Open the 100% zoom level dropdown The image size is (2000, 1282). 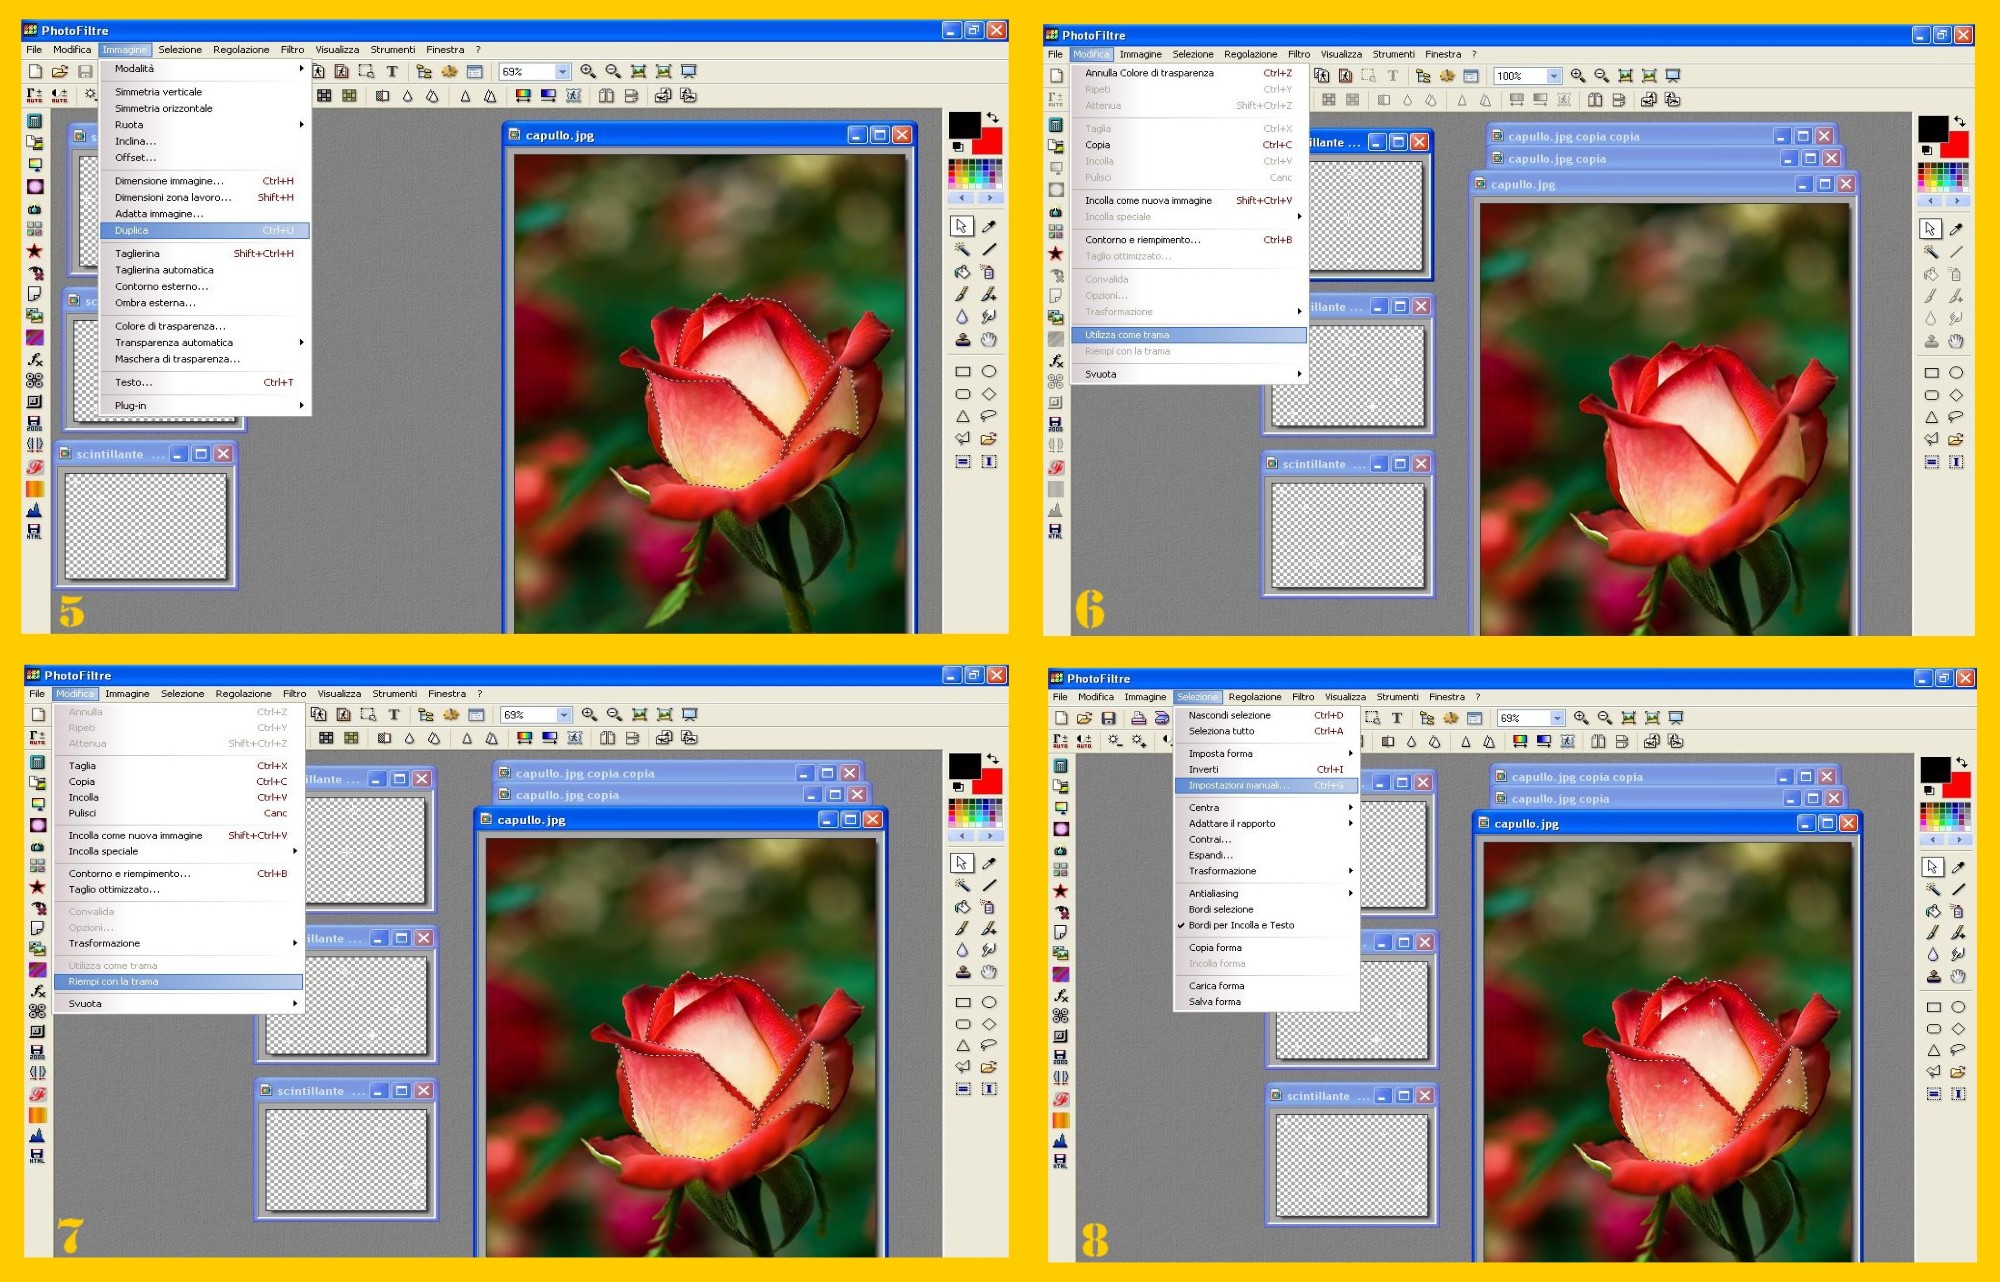(x=1553, y=76)
